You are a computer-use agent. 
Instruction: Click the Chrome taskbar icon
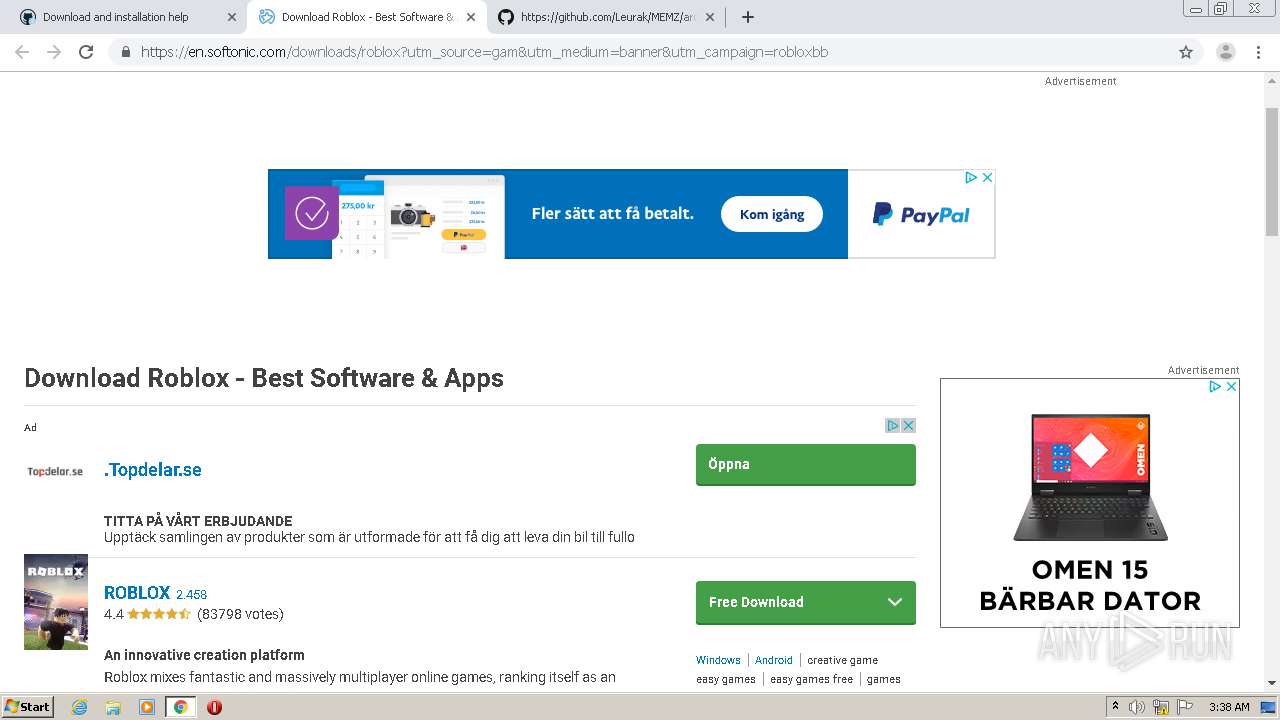(180, 707)
